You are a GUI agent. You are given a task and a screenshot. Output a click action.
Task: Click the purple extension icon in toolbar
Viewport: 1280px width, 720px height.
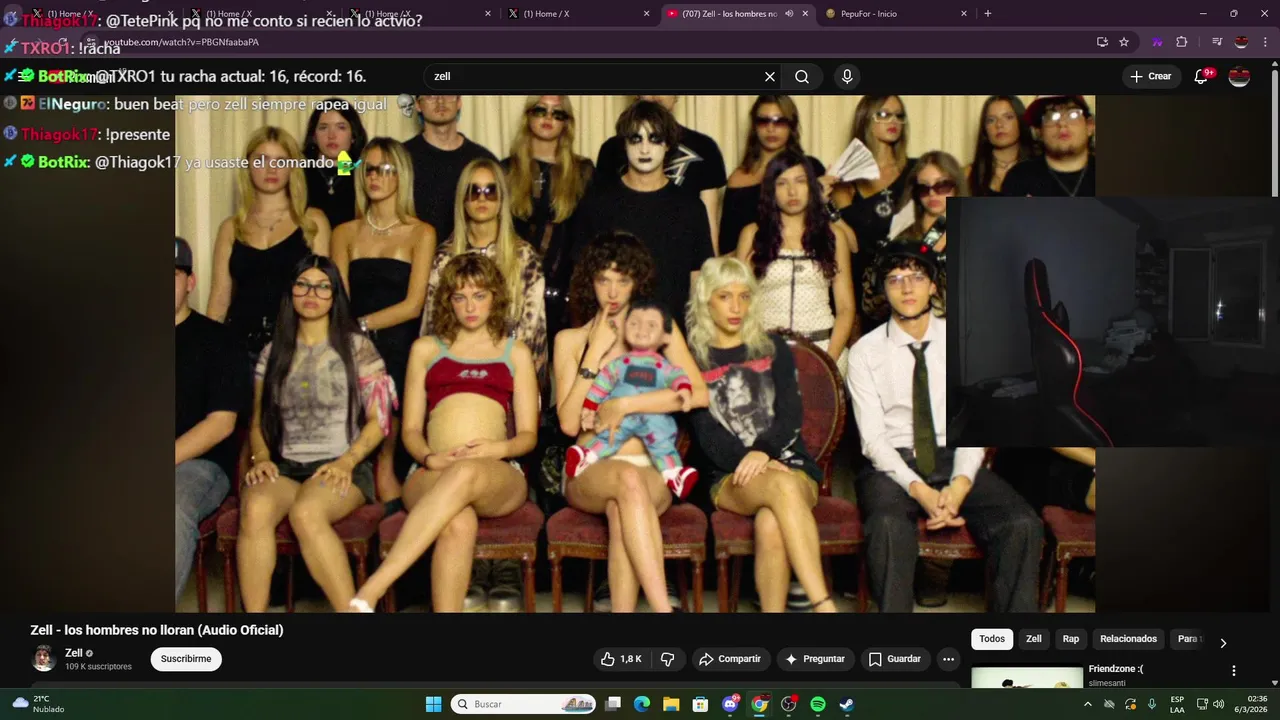pyautogui.click(x=1157, y=42)
